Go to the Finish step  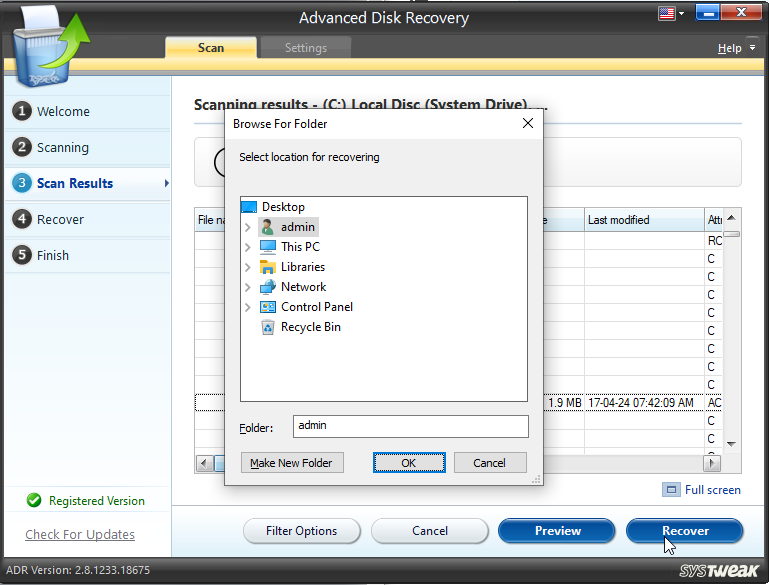[53, 255]
